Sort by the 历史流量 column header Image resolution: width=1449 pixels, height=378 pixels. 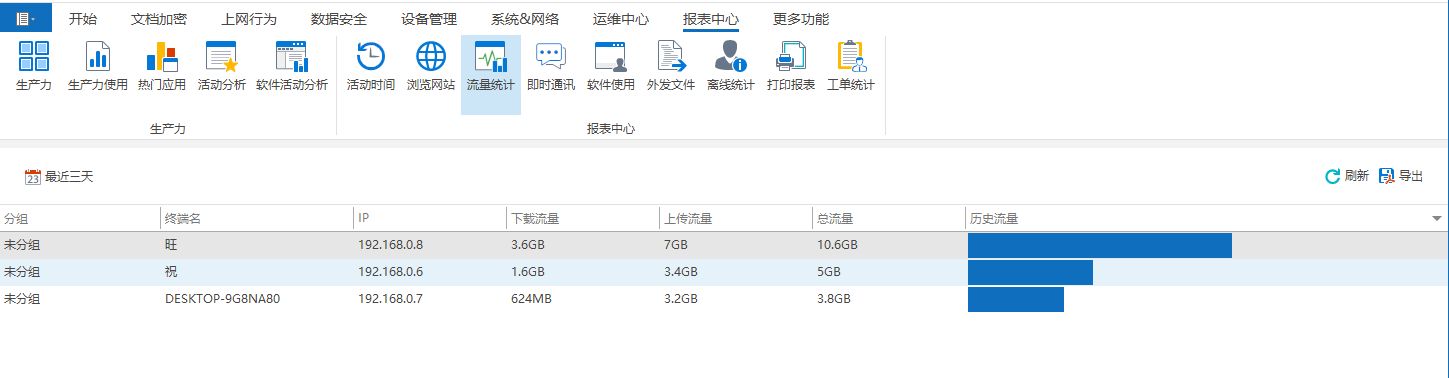pos(1207,218)
